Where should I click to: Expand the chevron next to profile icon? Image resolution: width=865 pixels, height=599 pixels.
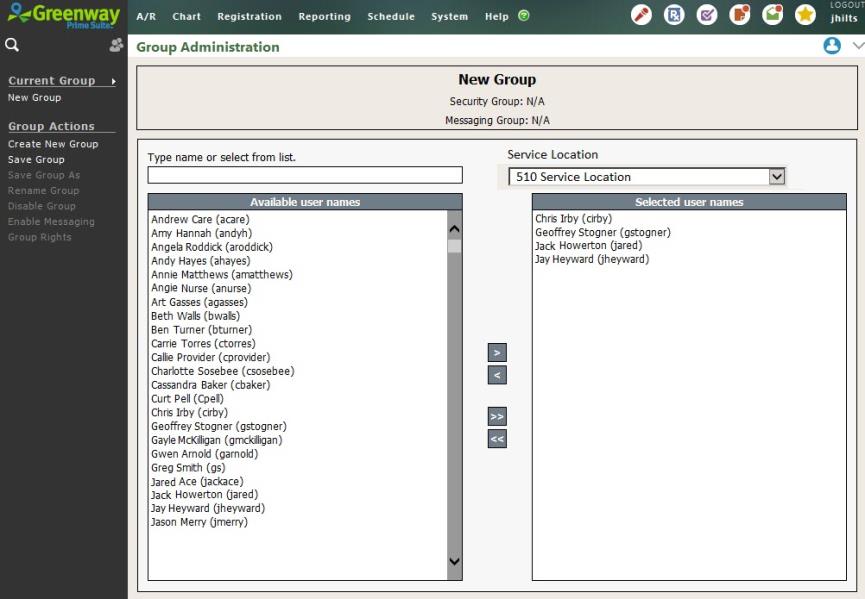857,46
